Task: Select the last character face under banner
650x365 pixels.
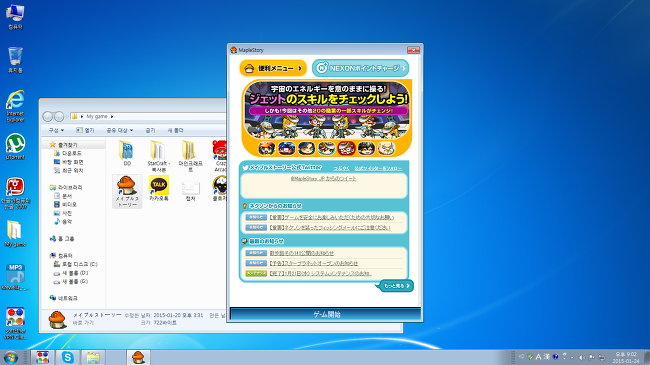Action: [x=386, y=148]
